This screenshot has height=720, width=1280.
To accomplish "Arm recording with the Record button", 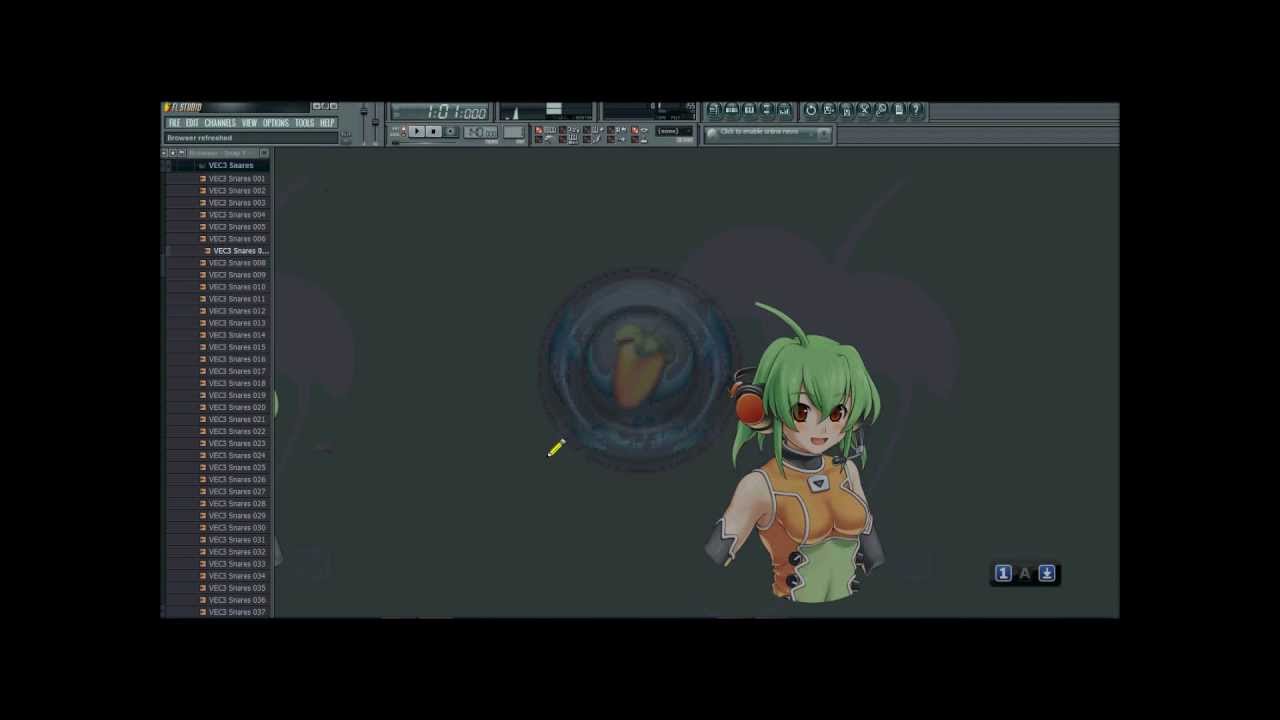I will pos(450,131).
